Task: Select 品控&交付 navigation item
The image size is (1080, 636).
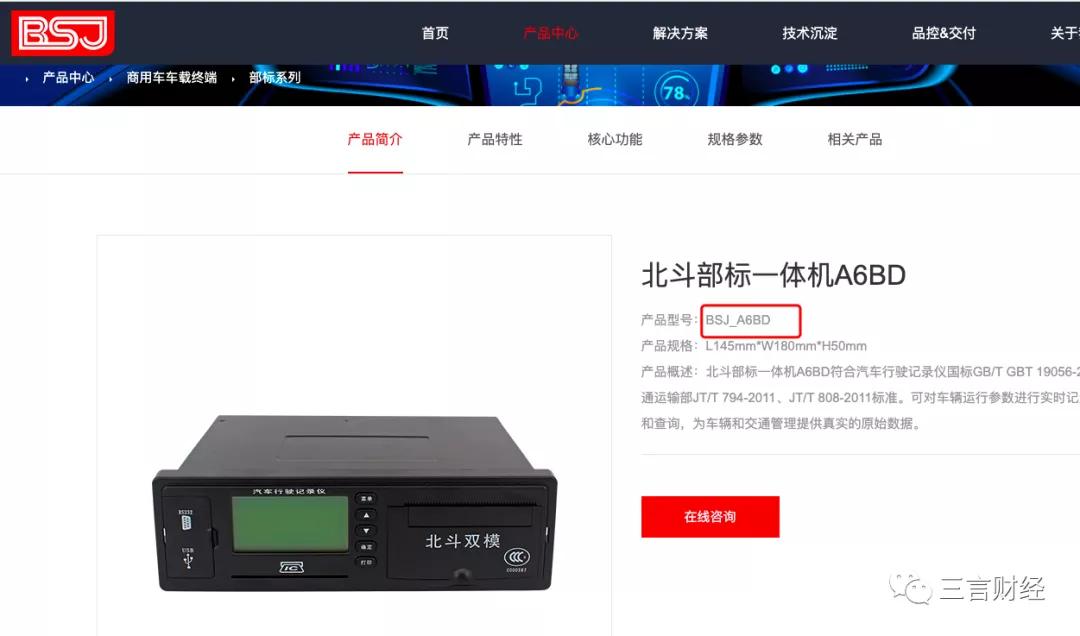Action: (944, 33)
